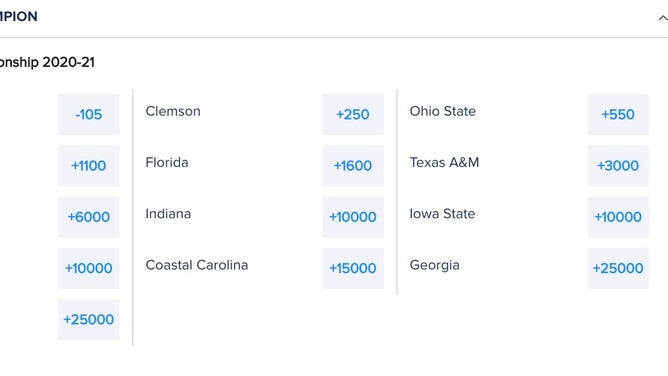Click the Championship 2020-21 heading

(47, 63)
